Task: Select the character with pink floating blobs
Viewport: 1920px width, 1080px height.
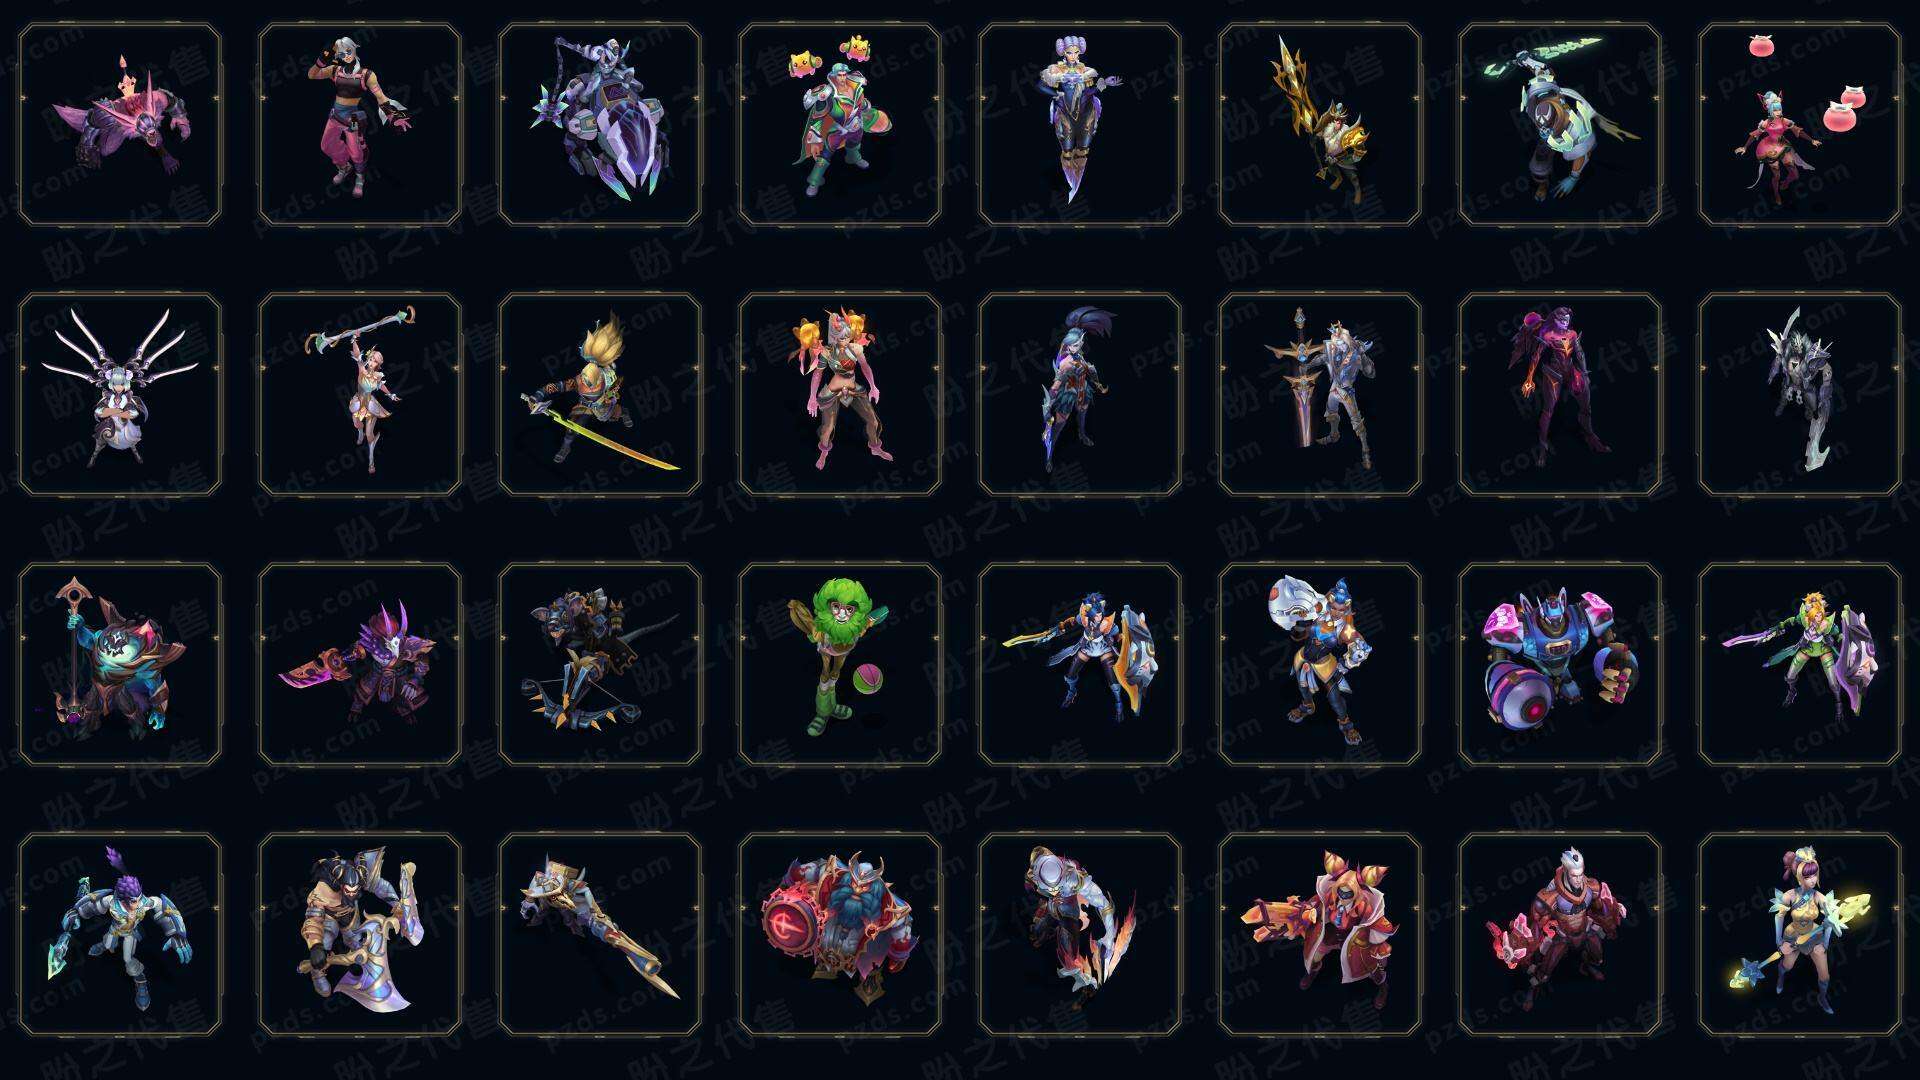Action: (1800, 125)
